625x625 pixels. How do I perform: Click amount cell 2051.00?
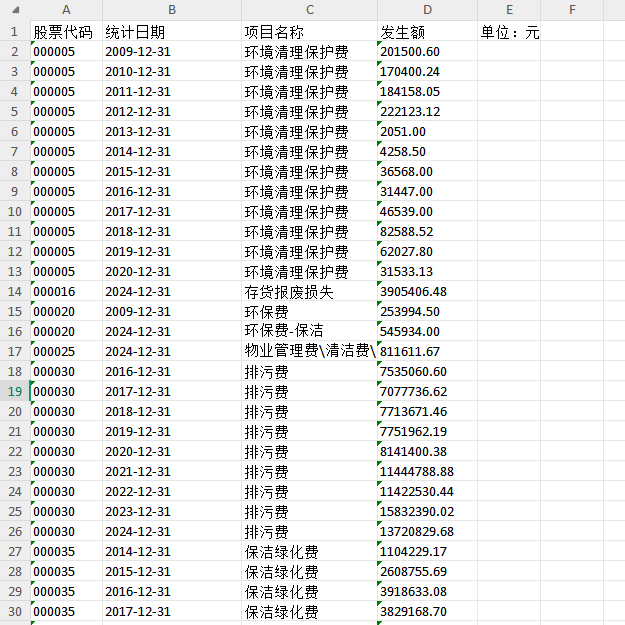click(x=427, y=131)
